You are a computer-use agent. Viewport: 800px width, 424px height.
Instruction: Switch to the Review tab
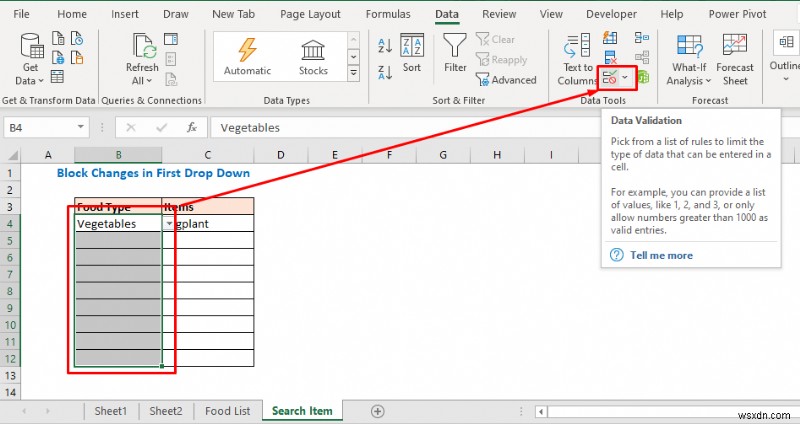[499, 14]
